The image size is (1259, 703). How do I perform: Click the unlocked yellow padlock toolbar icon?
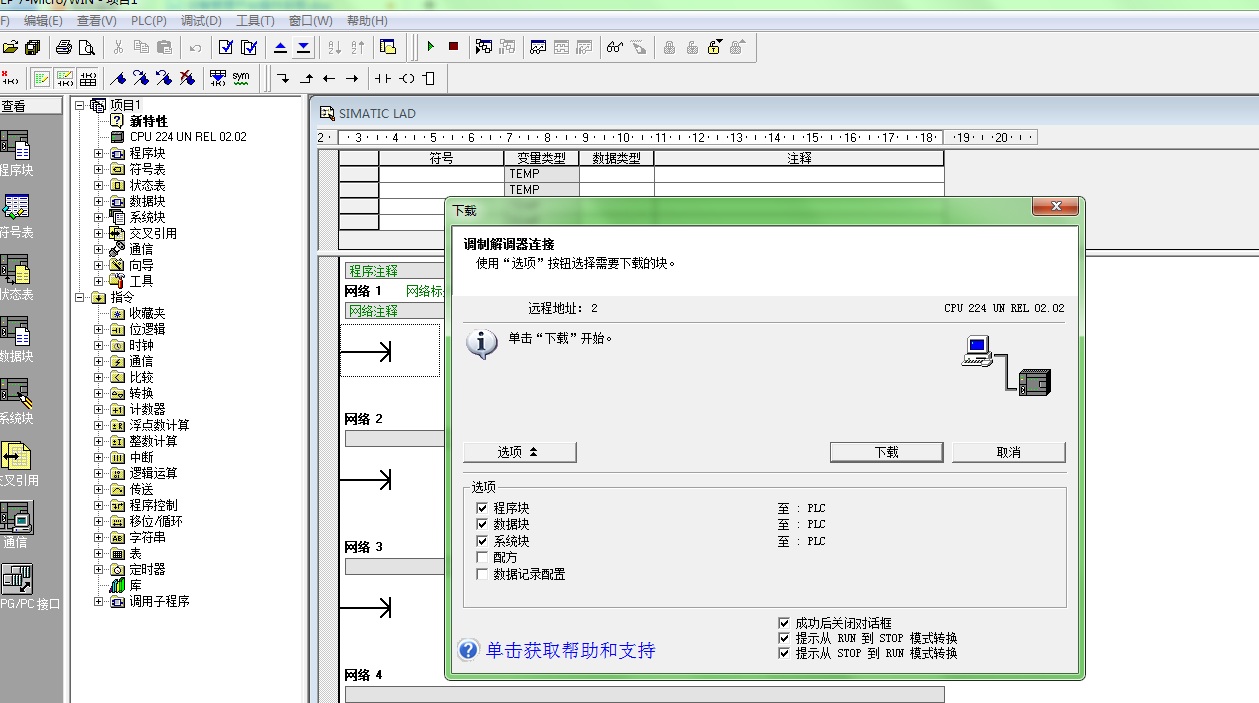pos(715,47)
